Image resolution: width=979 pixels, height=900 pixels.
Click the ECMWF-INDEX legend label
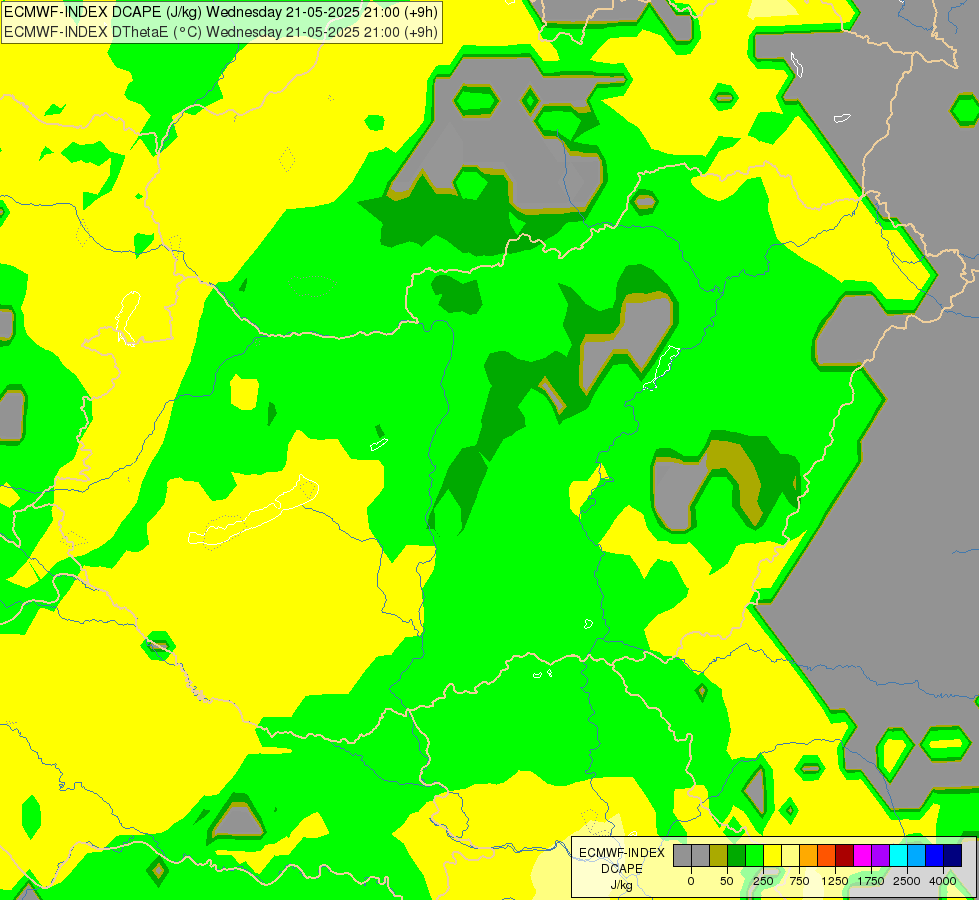[622, 853]
